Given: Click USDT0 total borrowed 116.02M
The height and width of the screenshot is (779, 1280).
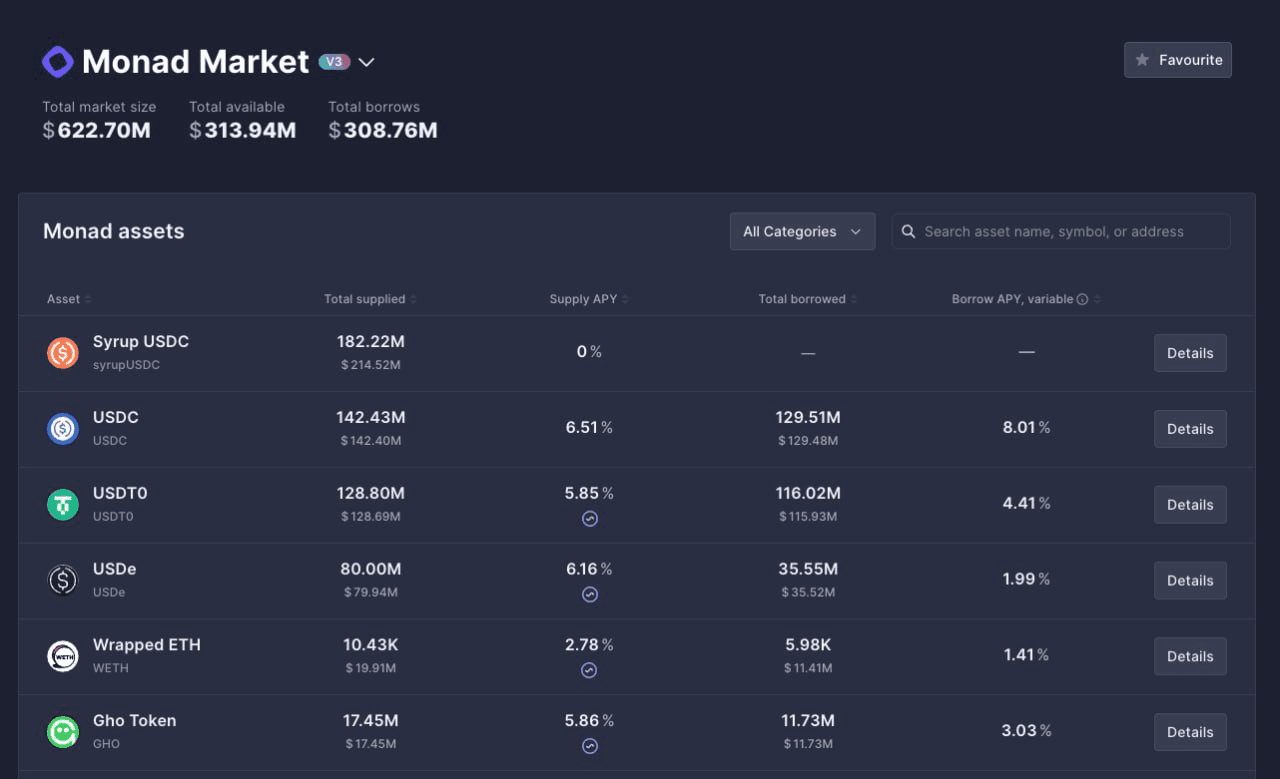Looking at the screenshot, I should pos(808,493).
